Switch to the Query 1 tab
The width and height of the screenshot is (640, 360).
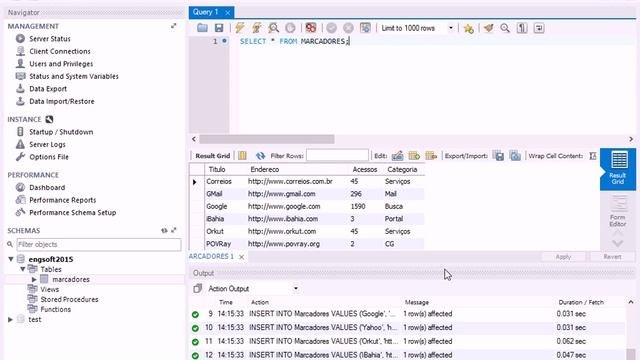(206, 12)
